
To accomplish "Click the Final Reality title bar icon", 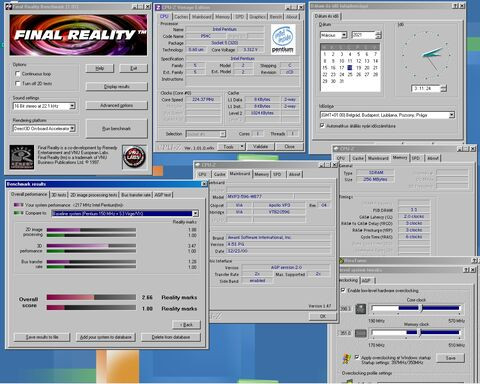I will click(9, 7).
